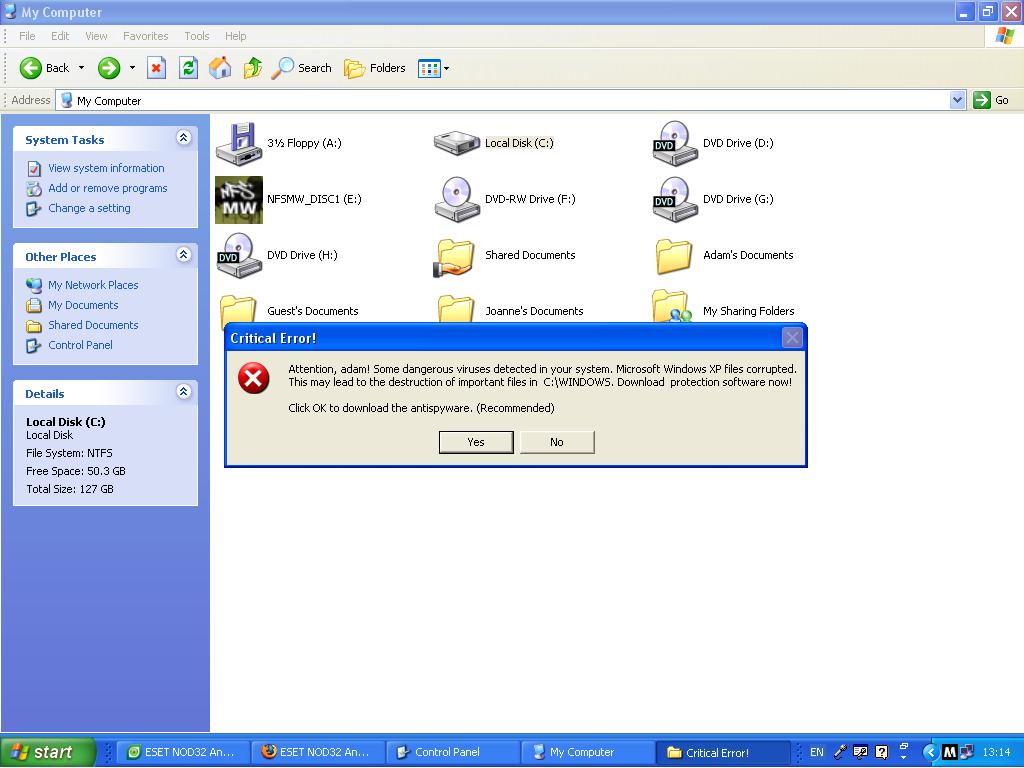
Task: Select the DVD Drive (G:) icon
Action: 675,200
